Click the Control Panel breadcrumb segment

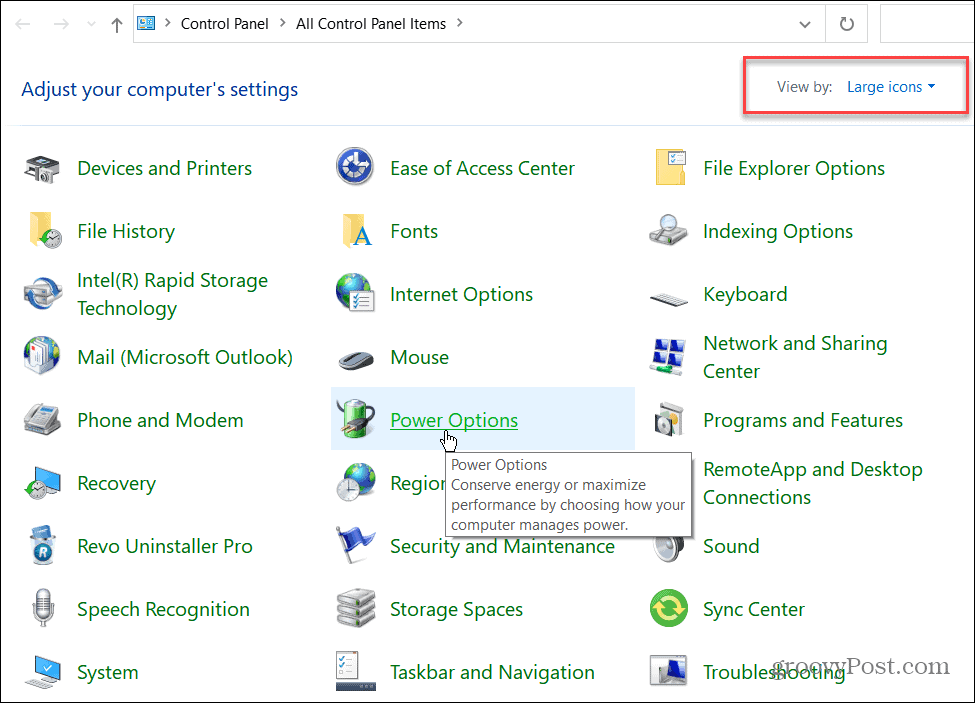coord(224,24)
